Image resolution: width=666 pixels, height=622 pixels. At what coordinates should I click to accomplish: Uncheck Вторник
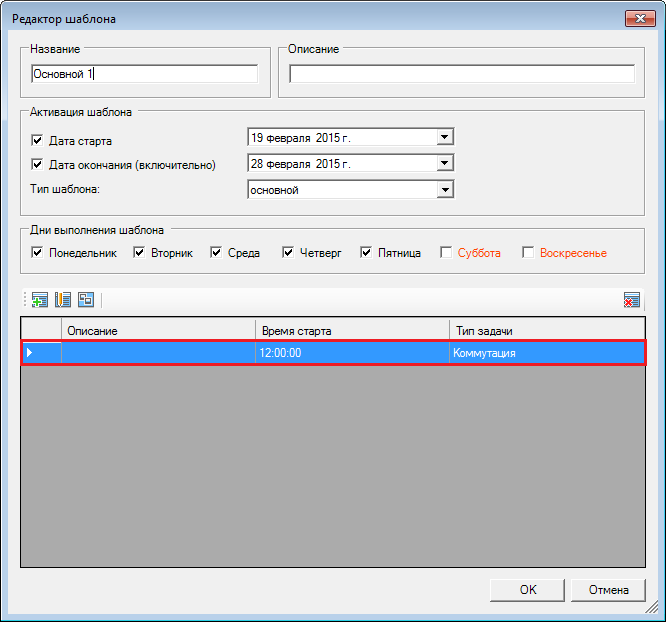(x=139, y=252)
